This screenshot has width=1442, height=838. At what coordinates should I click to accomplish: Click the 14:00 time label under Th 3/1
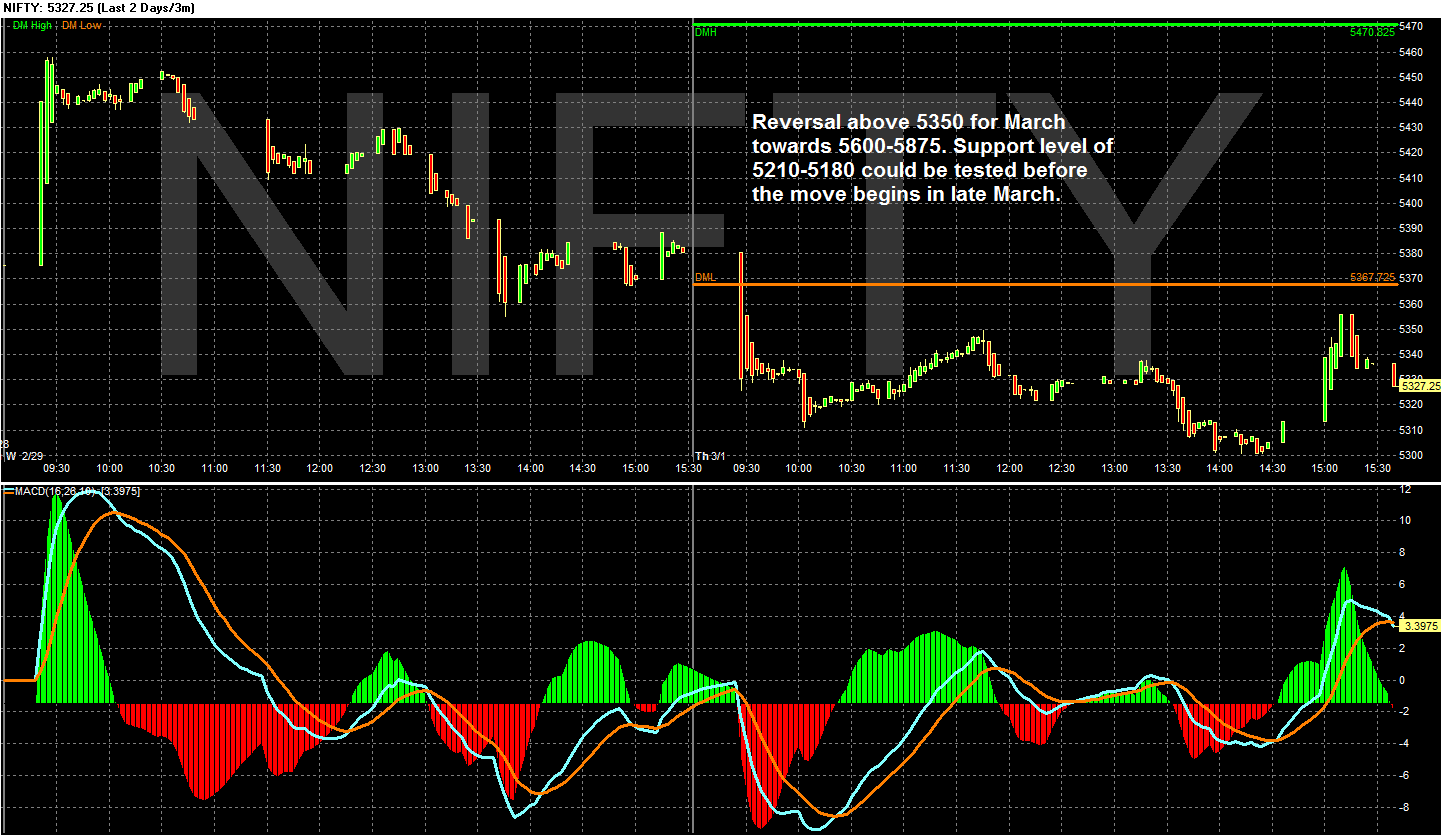pyautogui.click(x=1220, y=468)
